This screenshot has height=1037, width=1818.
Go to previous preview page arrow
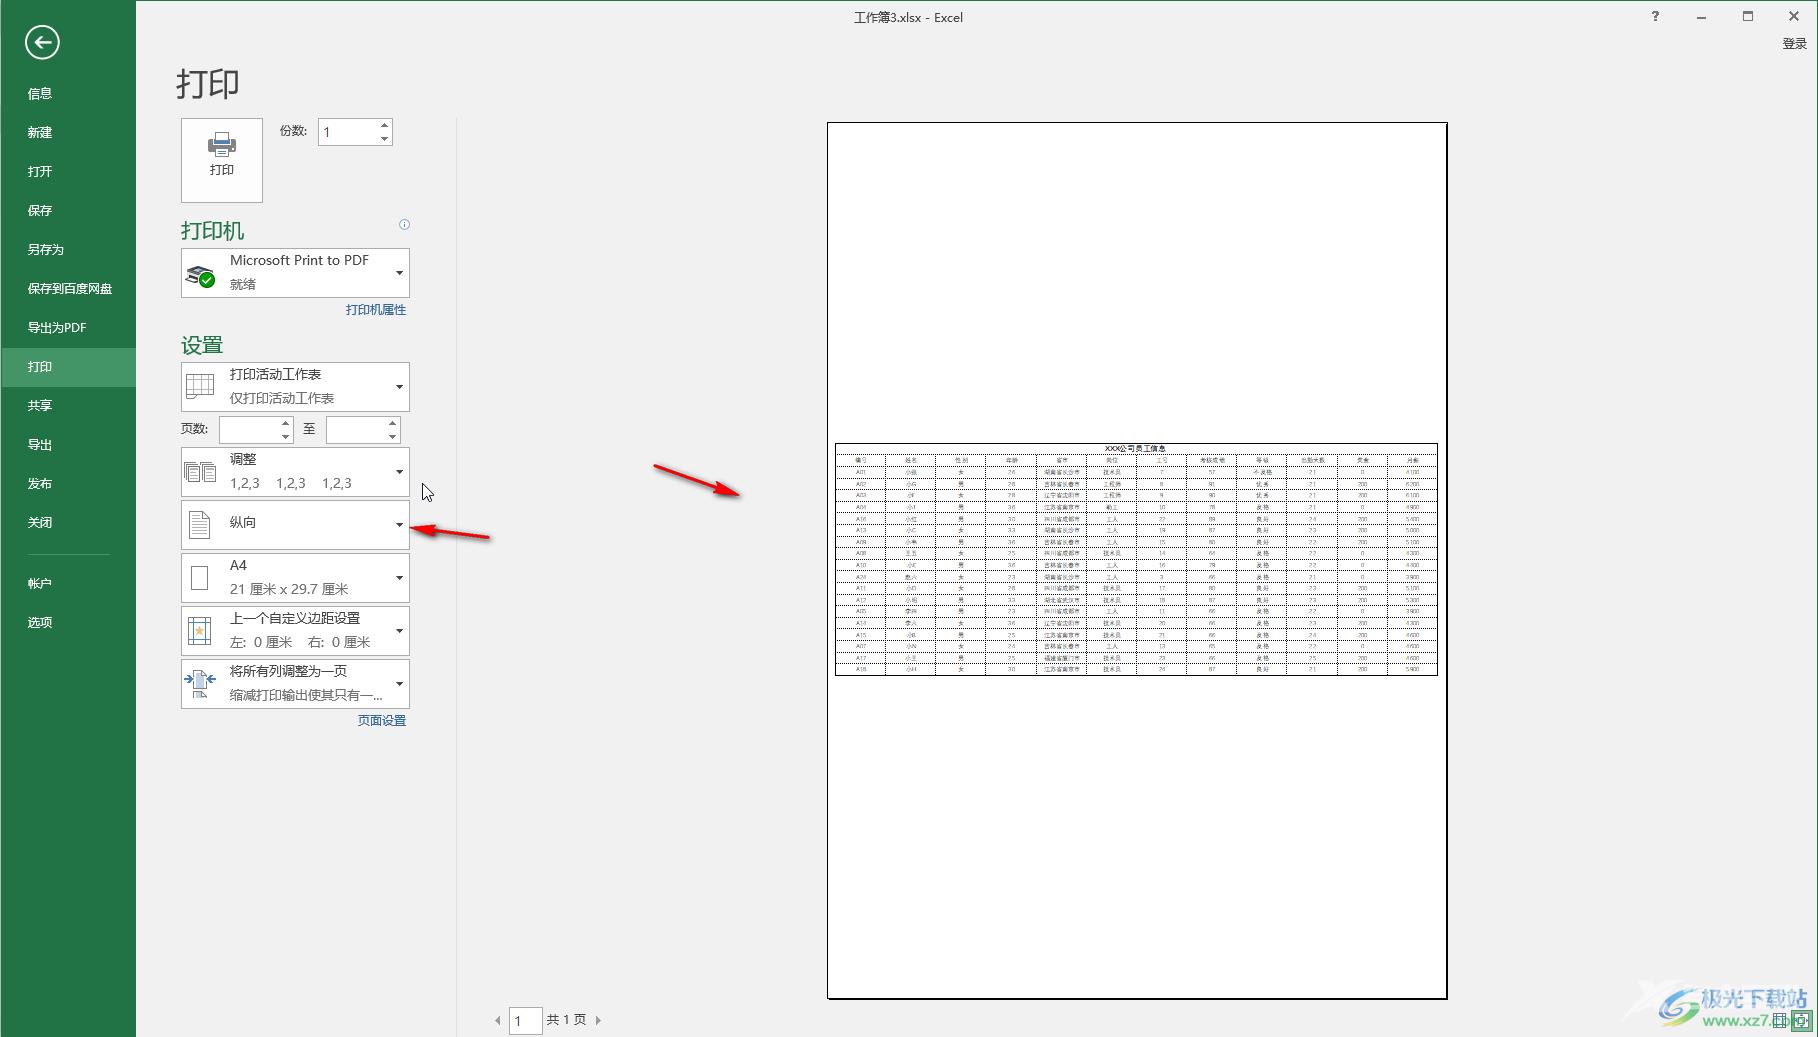pyautogui.click(x=498, y=1021)
